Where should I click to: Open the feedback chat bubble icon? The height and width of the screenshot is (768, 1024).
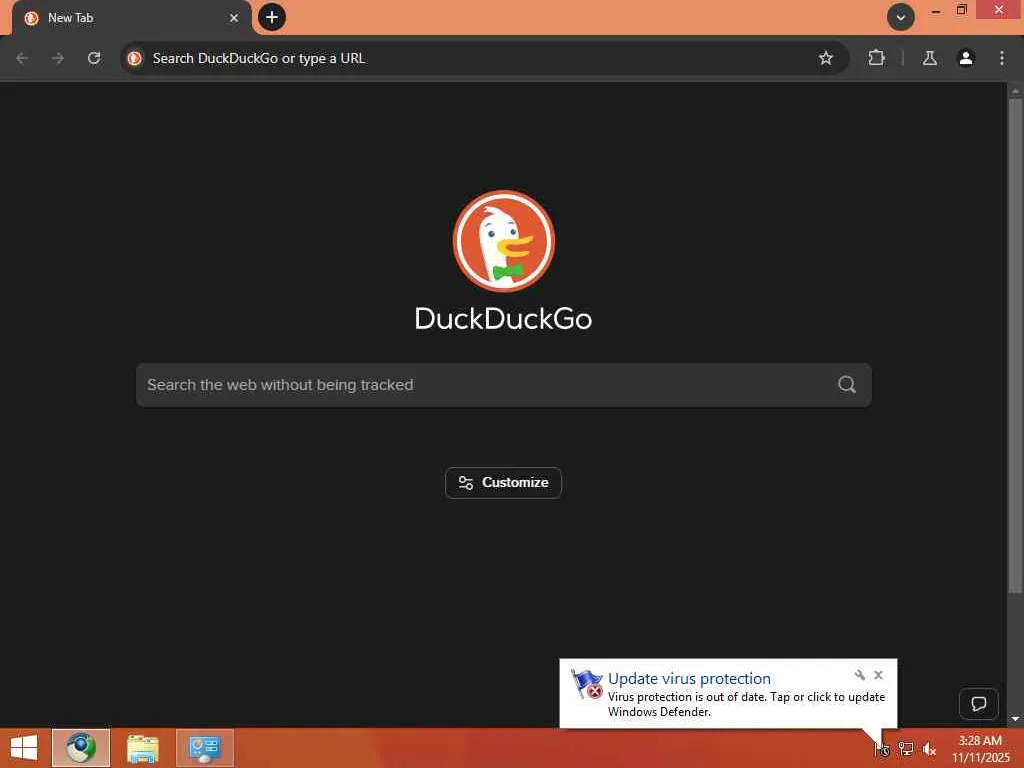tap(978, 703)
